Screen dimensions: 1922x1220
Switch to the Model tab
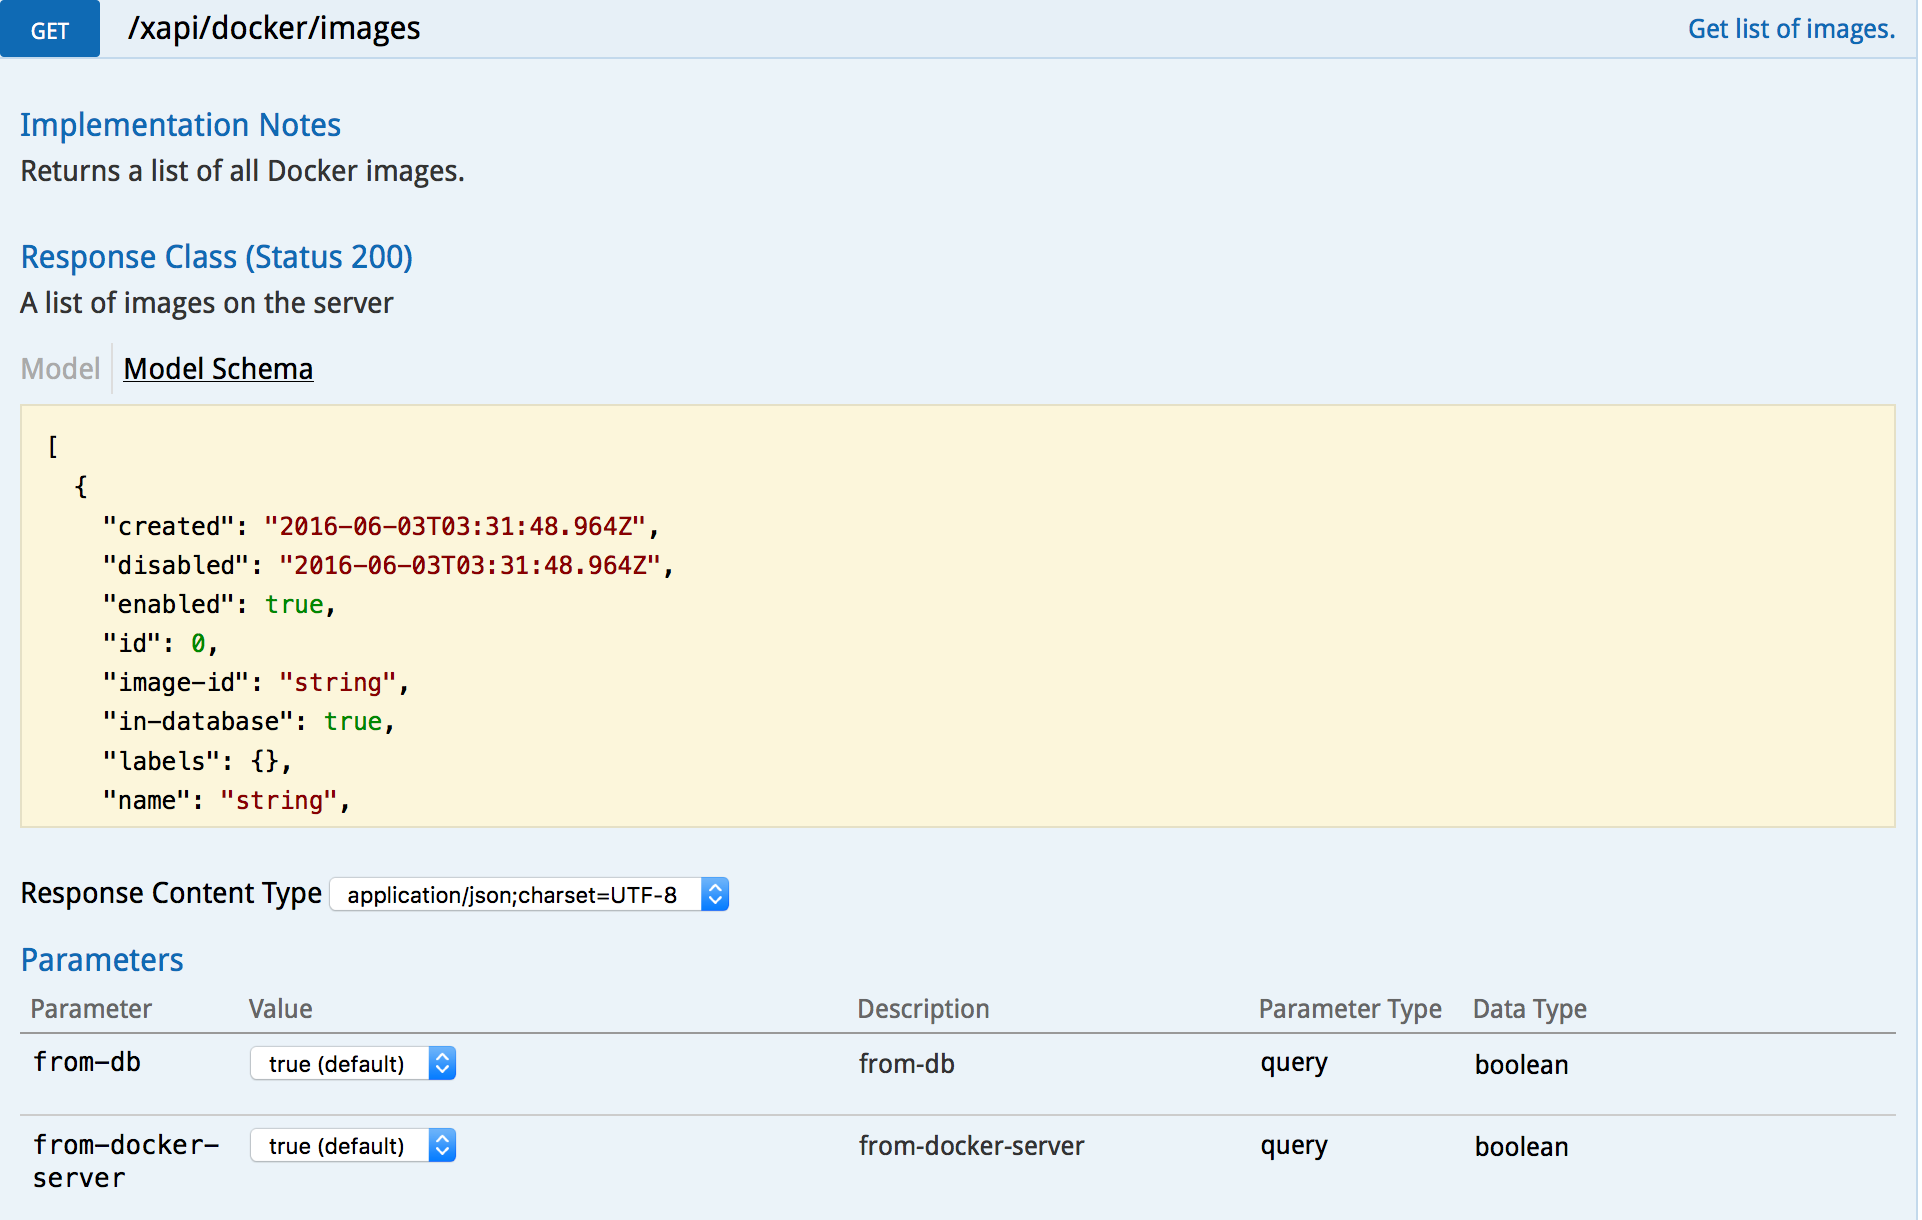click(60, 369)
